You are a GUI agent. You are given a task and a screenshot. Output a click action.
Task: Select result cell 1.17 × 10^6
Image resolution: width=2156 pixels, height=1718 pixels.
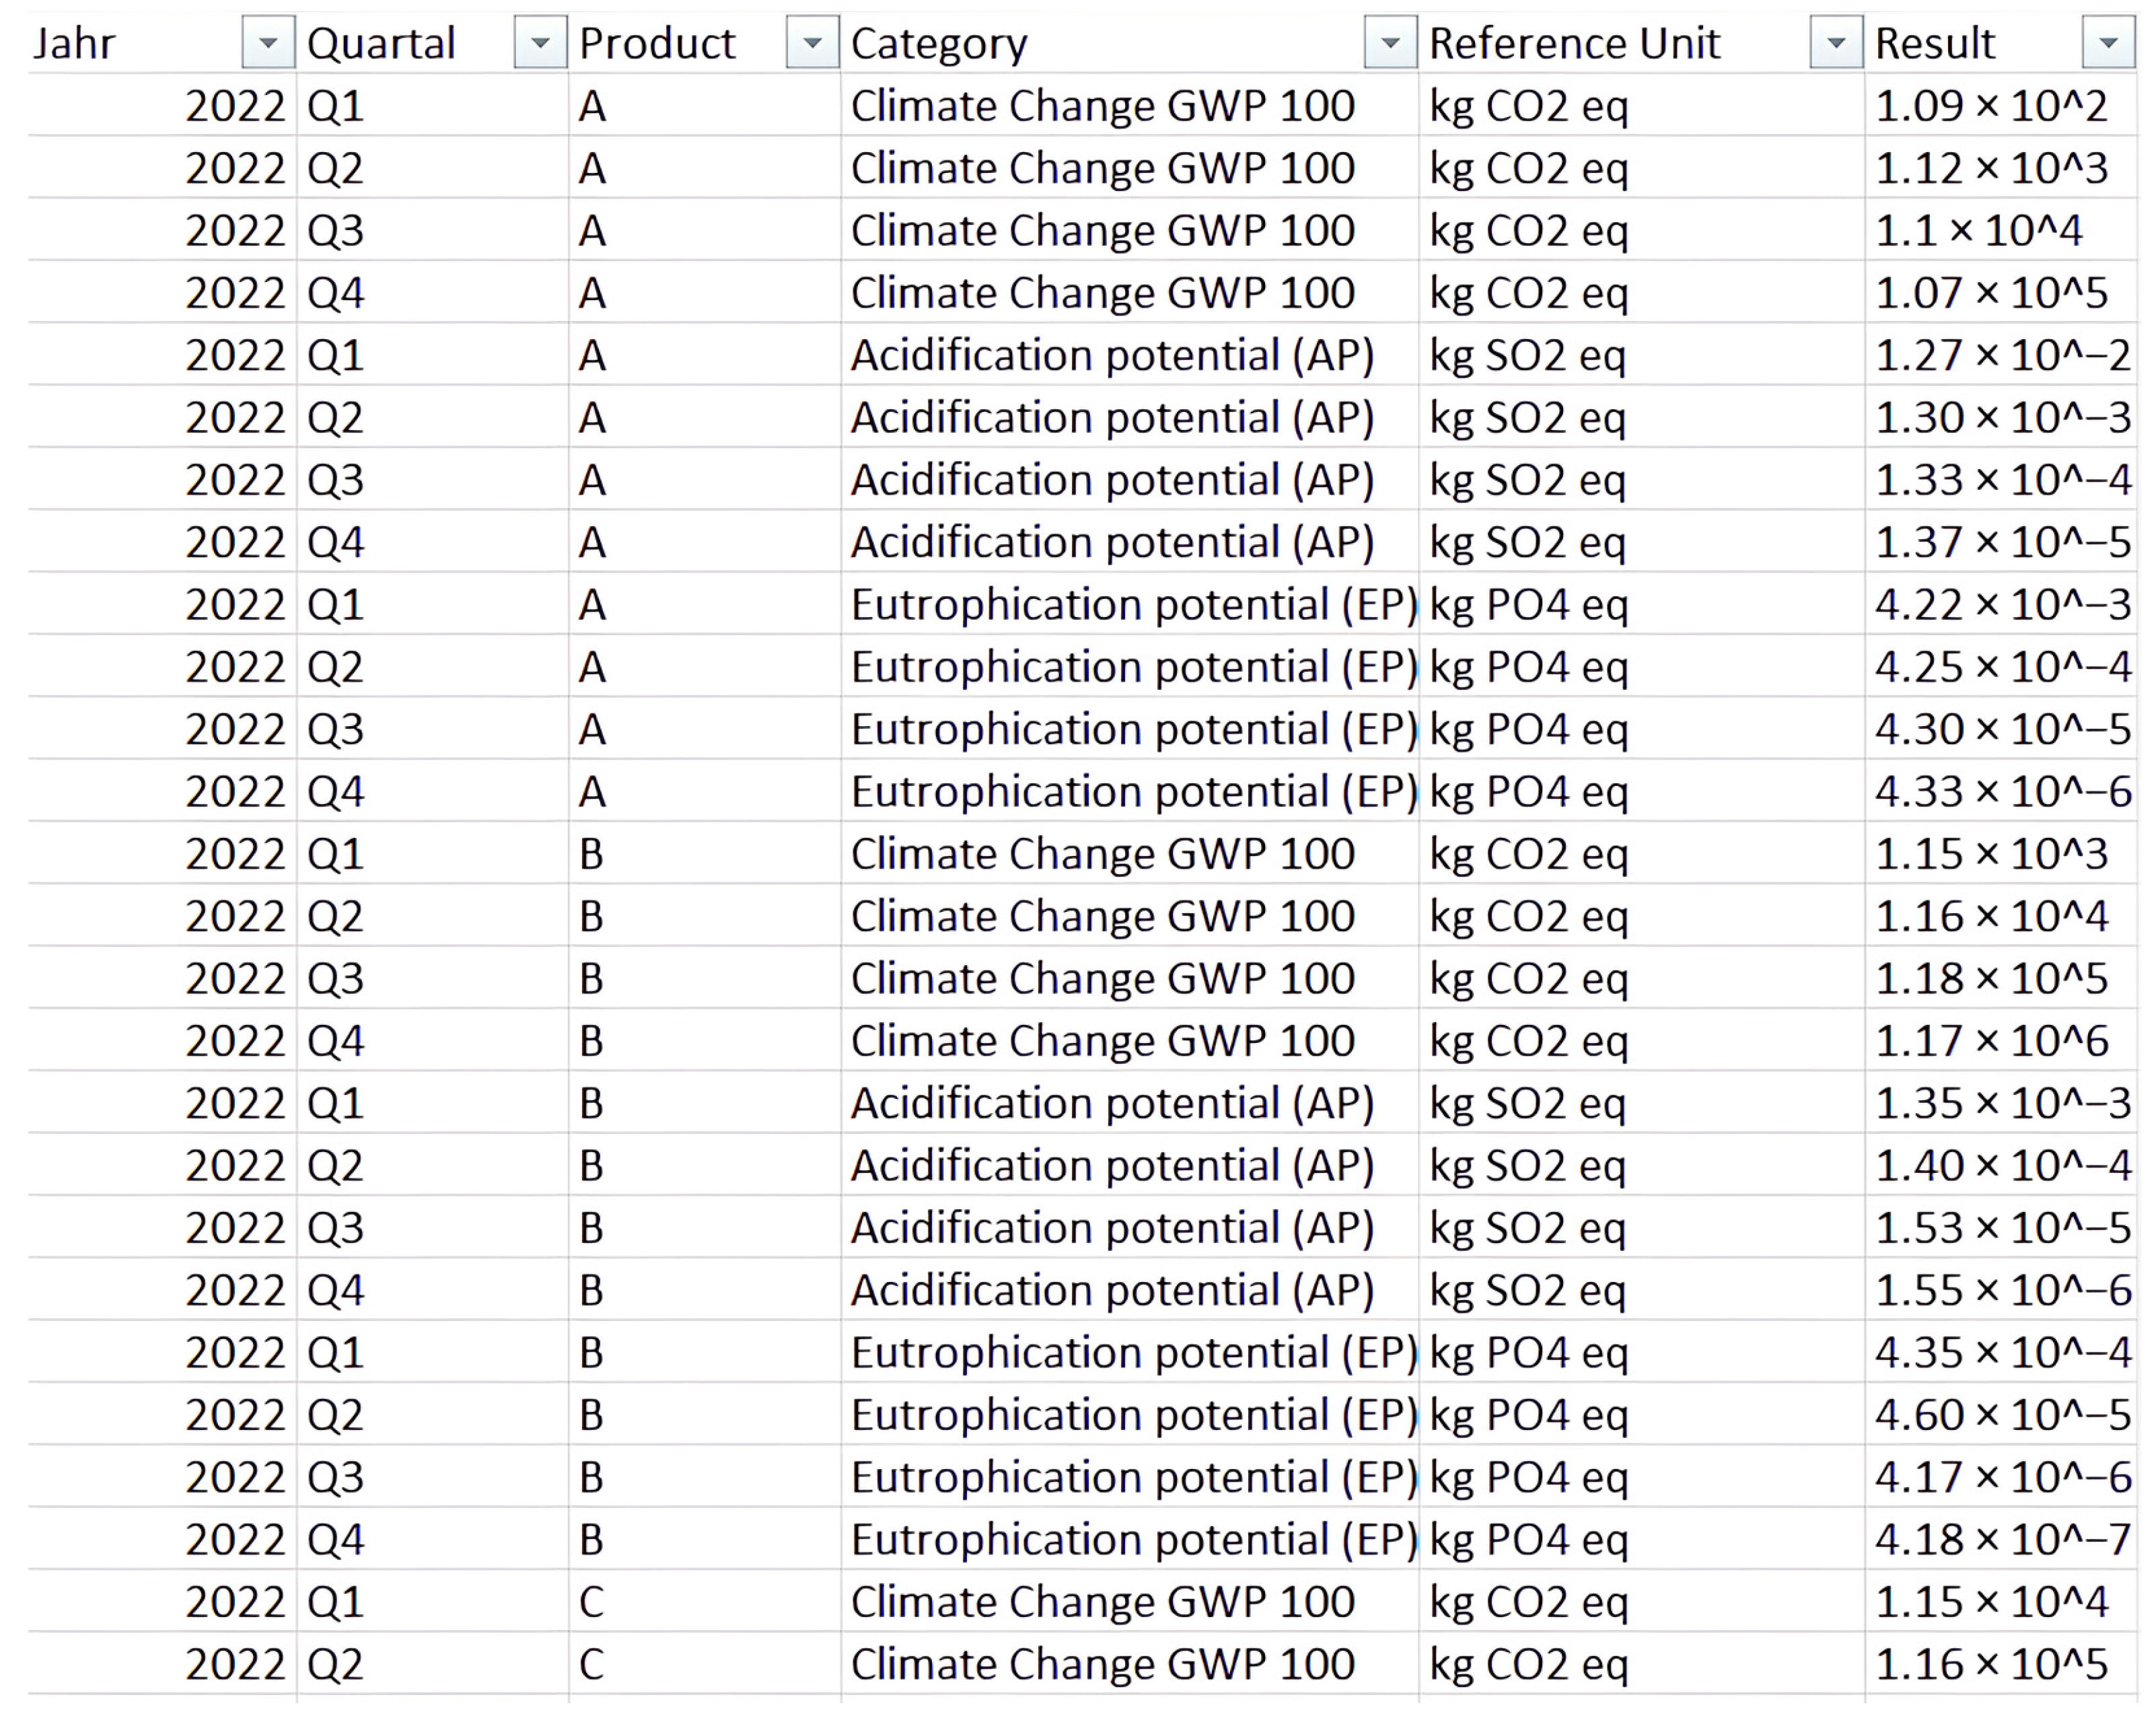(1990, 1041)
